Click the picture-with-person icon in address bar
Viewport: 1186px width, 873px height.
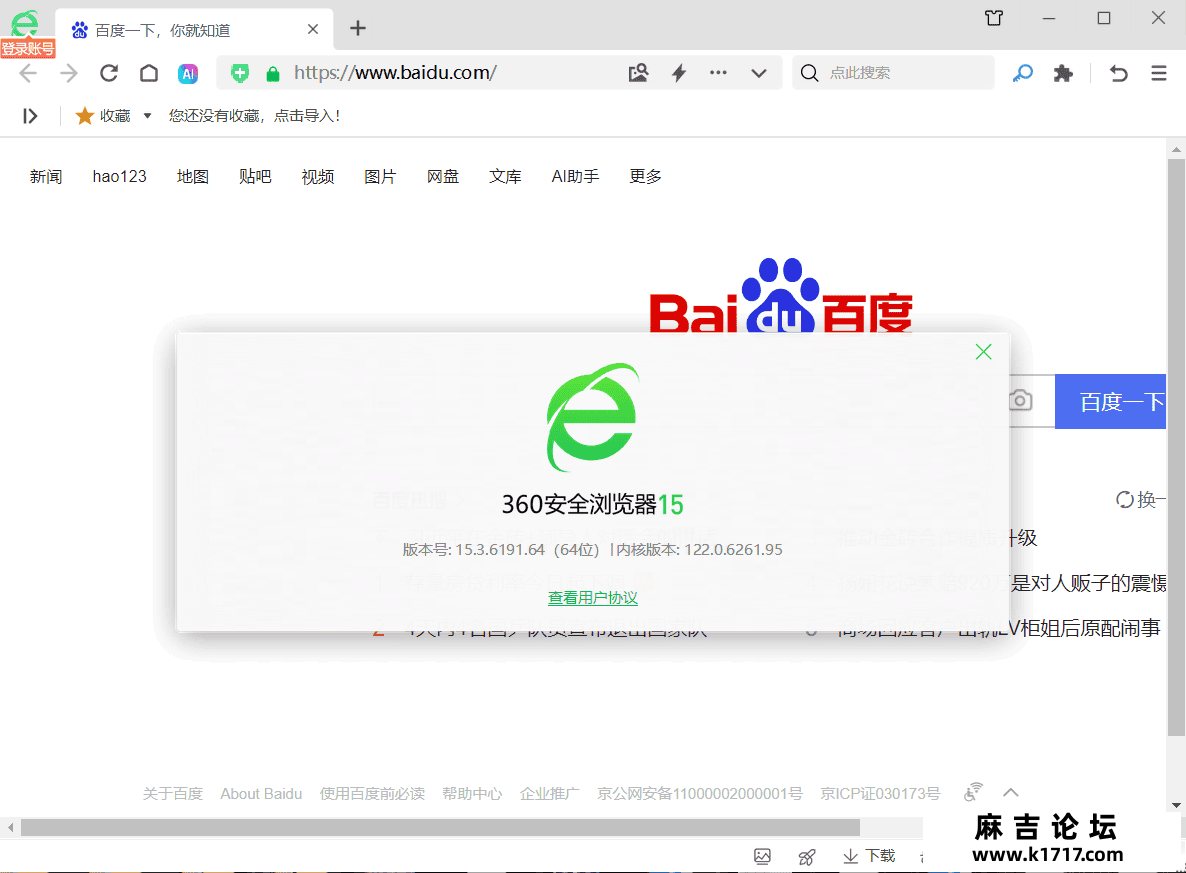638,73
